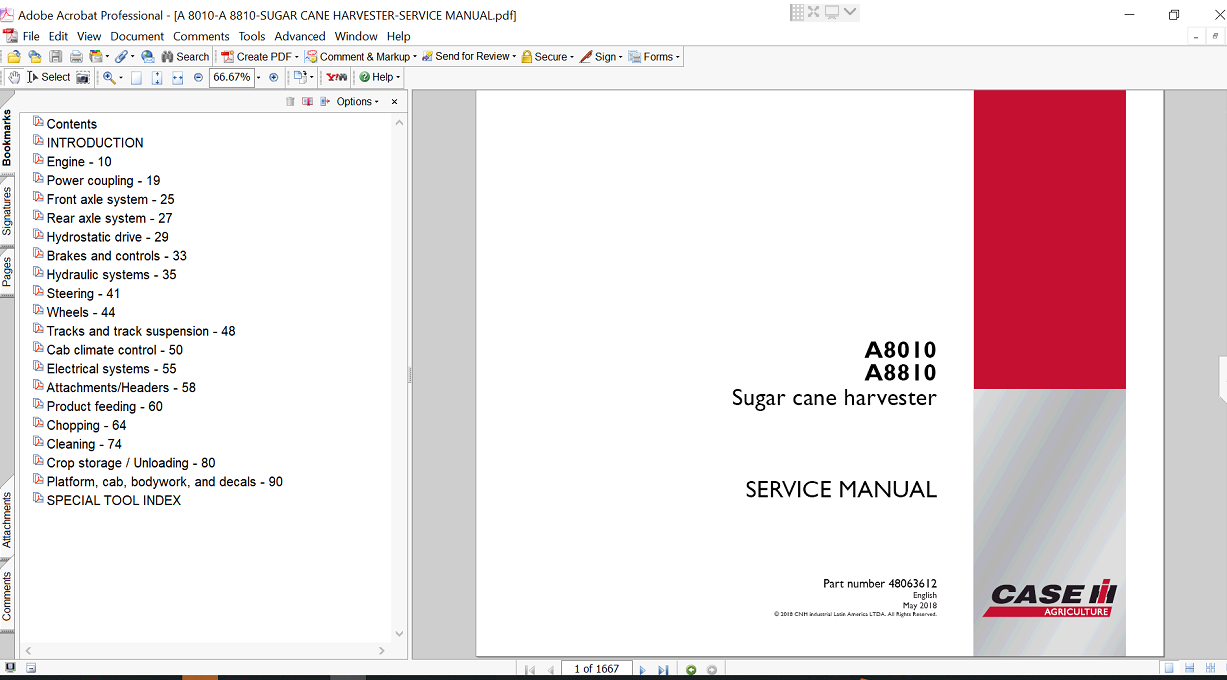The image size is (1227, 680).
Task: Click the Zoom In magnifier tool
Action: tap(110, 76)
